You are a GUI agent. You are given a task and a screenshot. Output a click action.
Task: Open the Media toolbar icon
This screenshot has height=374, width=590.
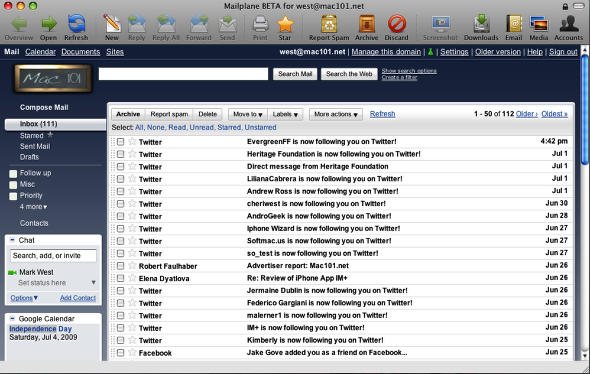tap(539, 24)
